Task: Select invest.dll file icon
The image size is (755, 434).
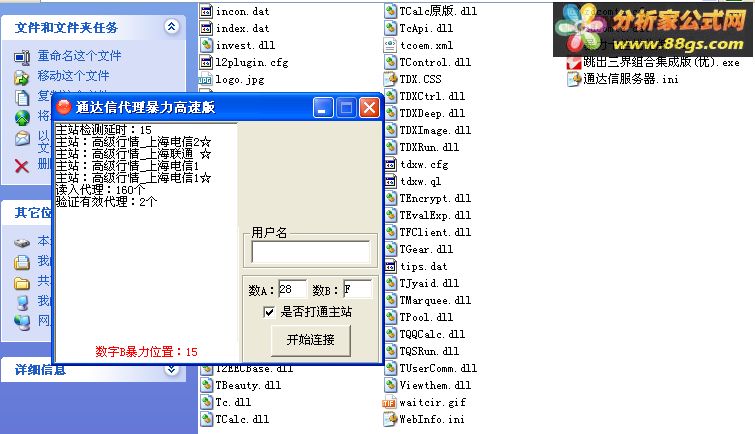Action: pyautogui.click(x=206, y=45)
